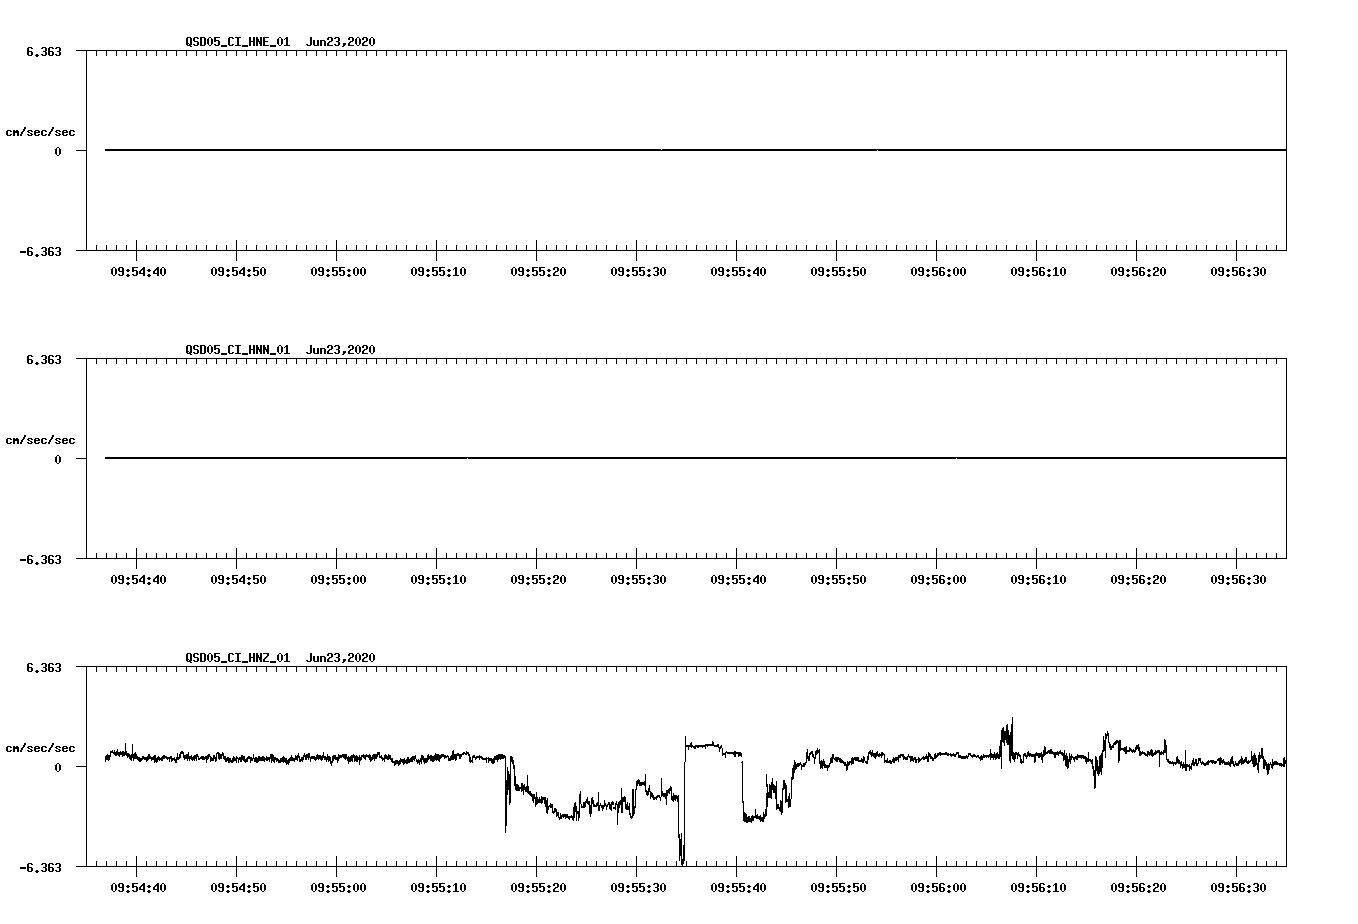Click the QSD05_CI_HNZ_01 channel title

coord(238,658)
